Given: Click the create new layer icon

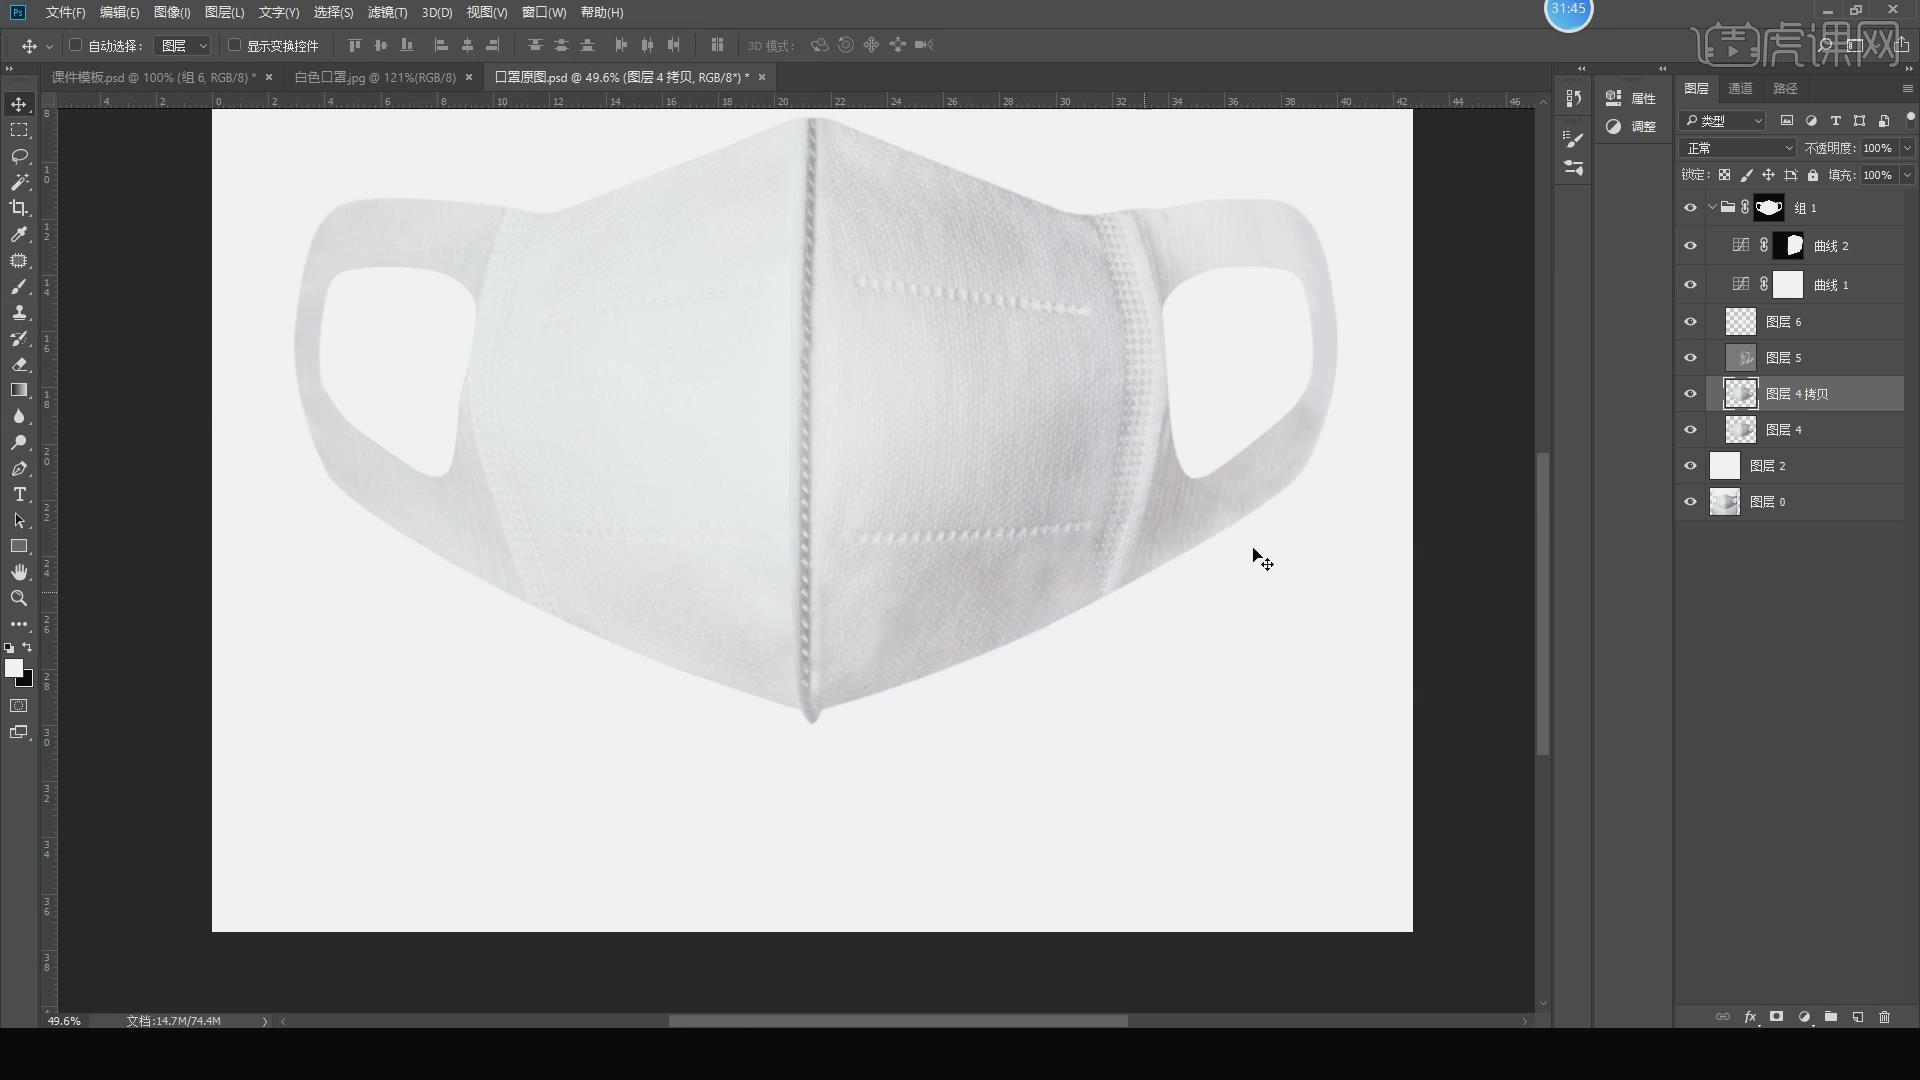Looking at the screenshot, I should coord(1858,1017).
